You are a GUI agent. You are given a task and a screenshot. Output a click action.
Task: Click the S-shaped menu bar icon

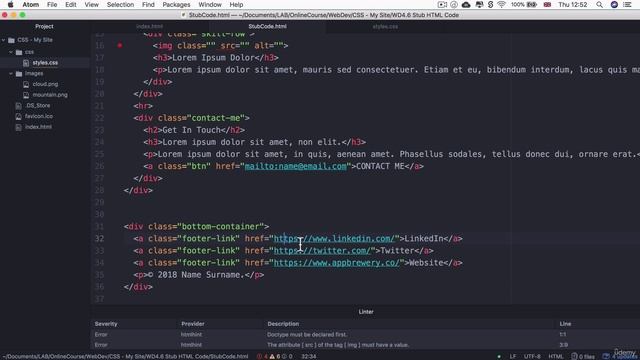[490, 4]
